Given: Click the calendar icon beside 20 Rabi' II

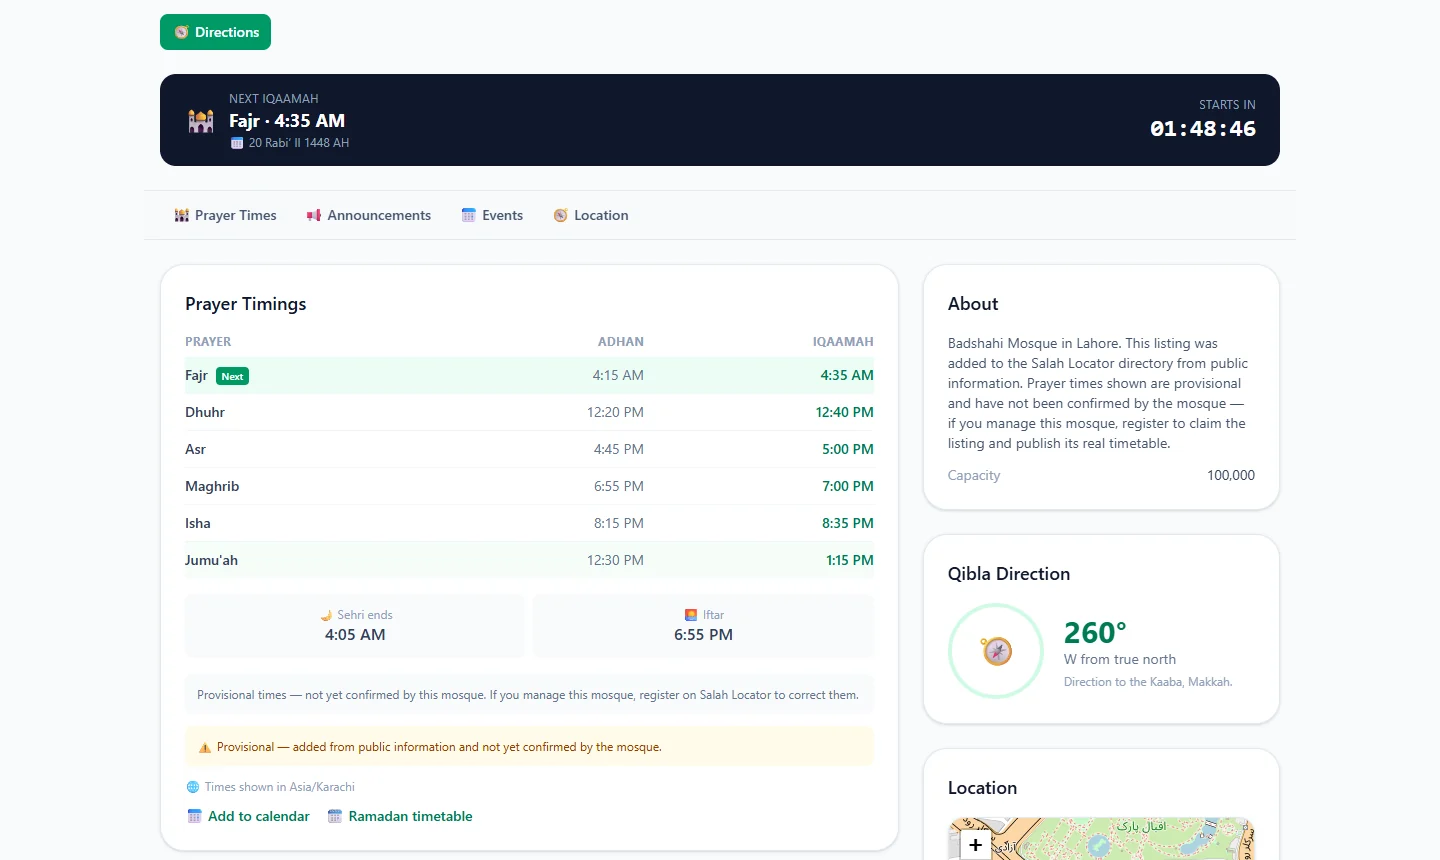Looking at the screenshot, I should [x=237, y=143].
